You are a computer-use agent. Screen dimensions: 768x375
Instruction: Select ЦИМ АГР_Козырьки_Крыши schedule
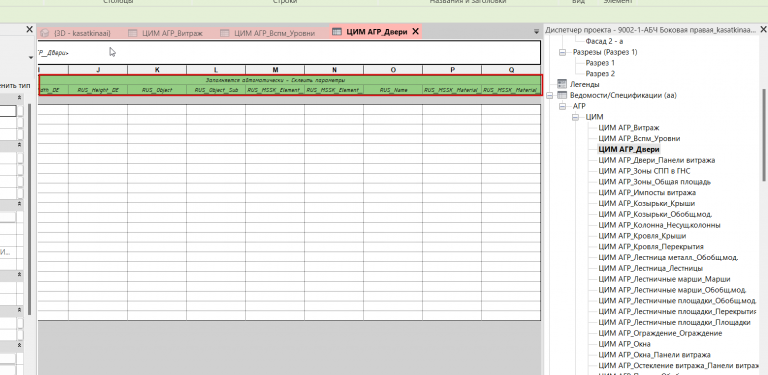pyautogui.click(x=647, y=203)
